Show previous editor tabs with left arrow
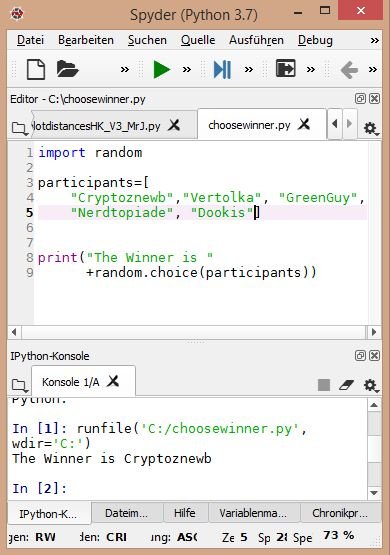390x555 pixels. 335,124
